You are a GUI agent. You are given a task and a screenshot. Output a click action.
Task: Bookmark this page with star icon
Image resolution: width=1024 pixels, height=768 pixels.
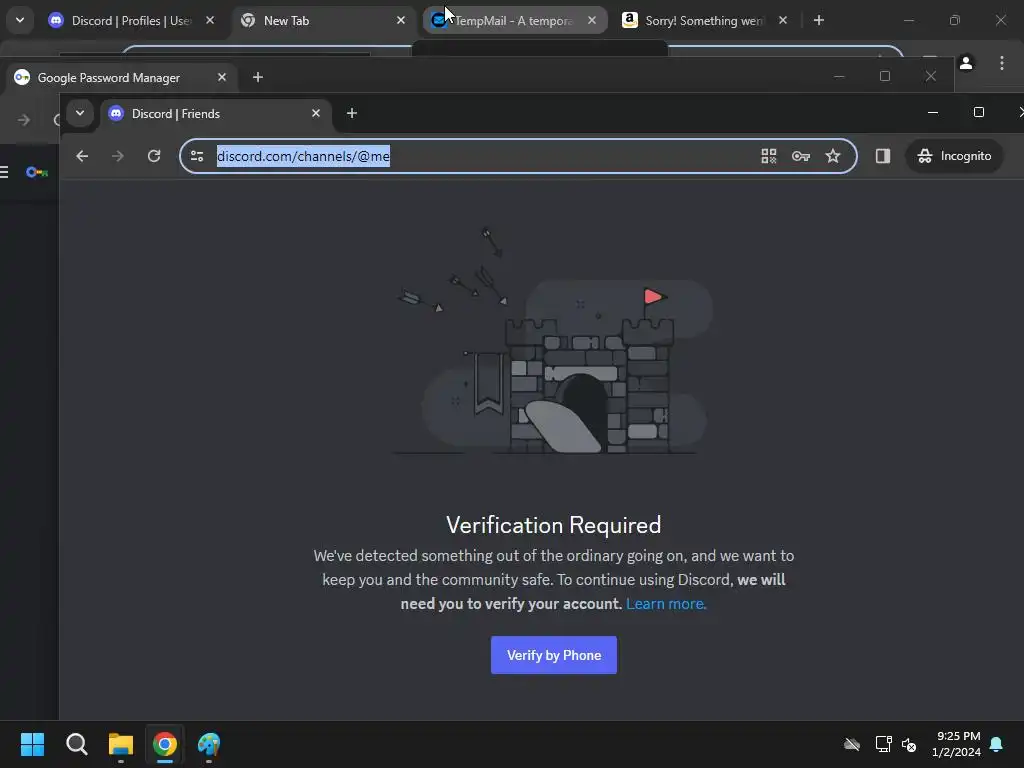point(833,156)
